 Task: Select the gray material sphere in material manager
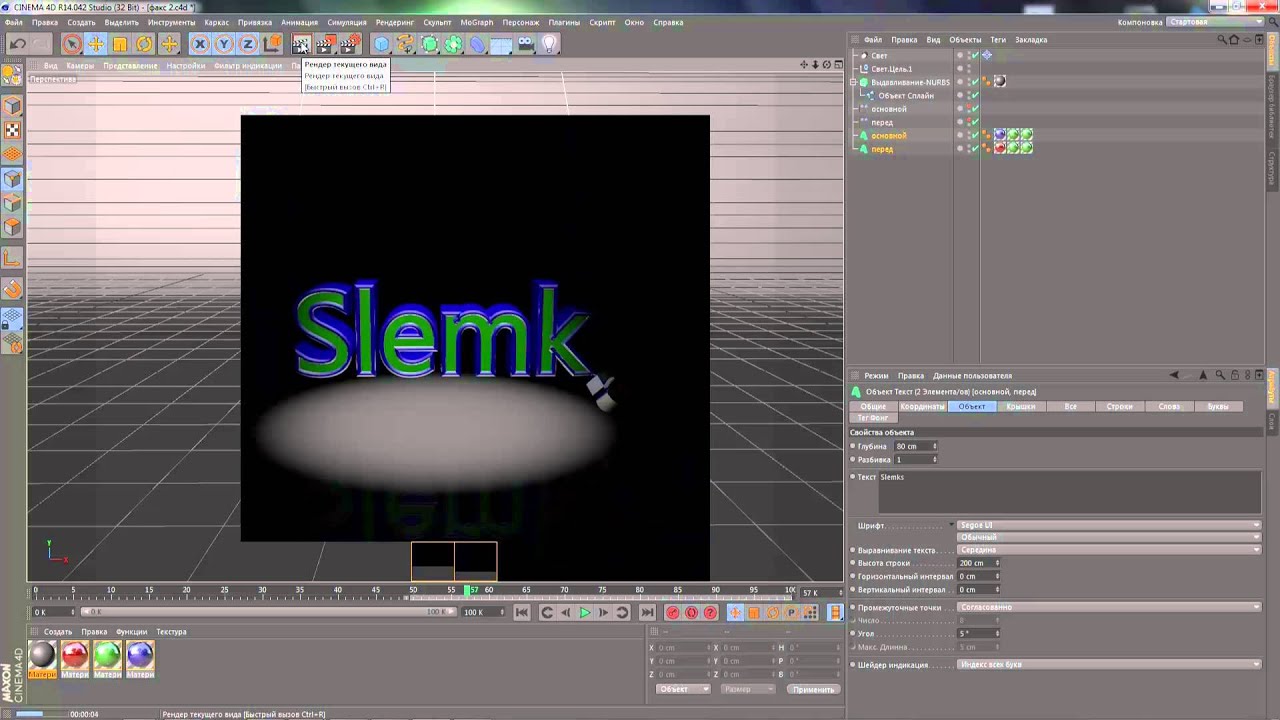42,655
